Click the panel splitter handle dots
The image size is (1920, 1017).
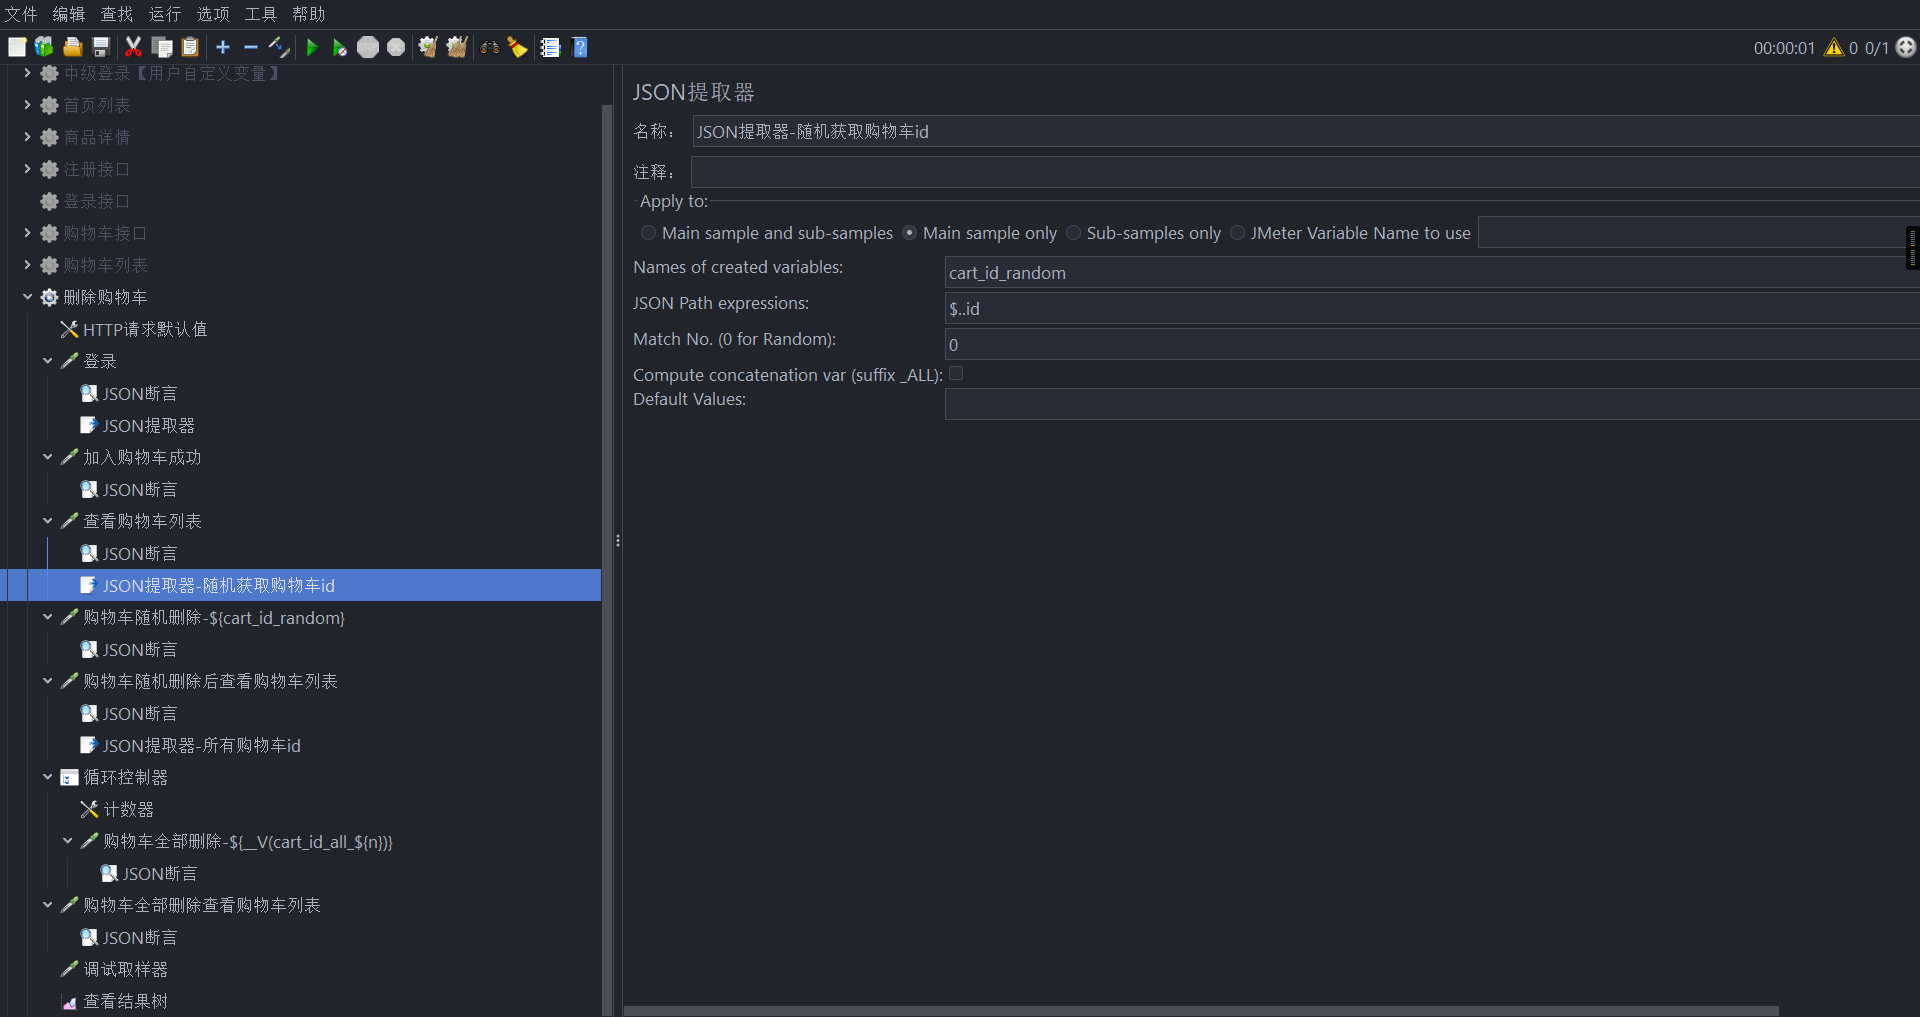[618, 541]
